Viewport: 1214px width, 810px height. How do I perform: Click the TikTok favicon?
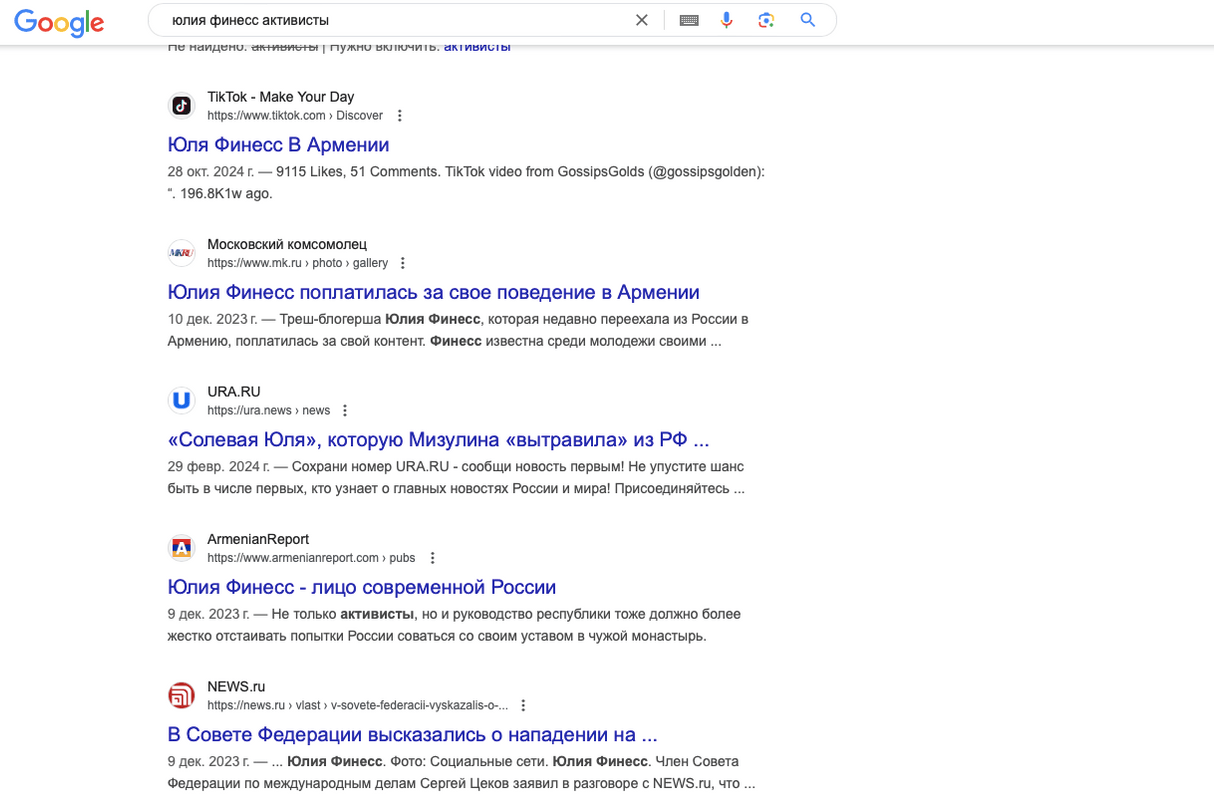coord(181,105)
